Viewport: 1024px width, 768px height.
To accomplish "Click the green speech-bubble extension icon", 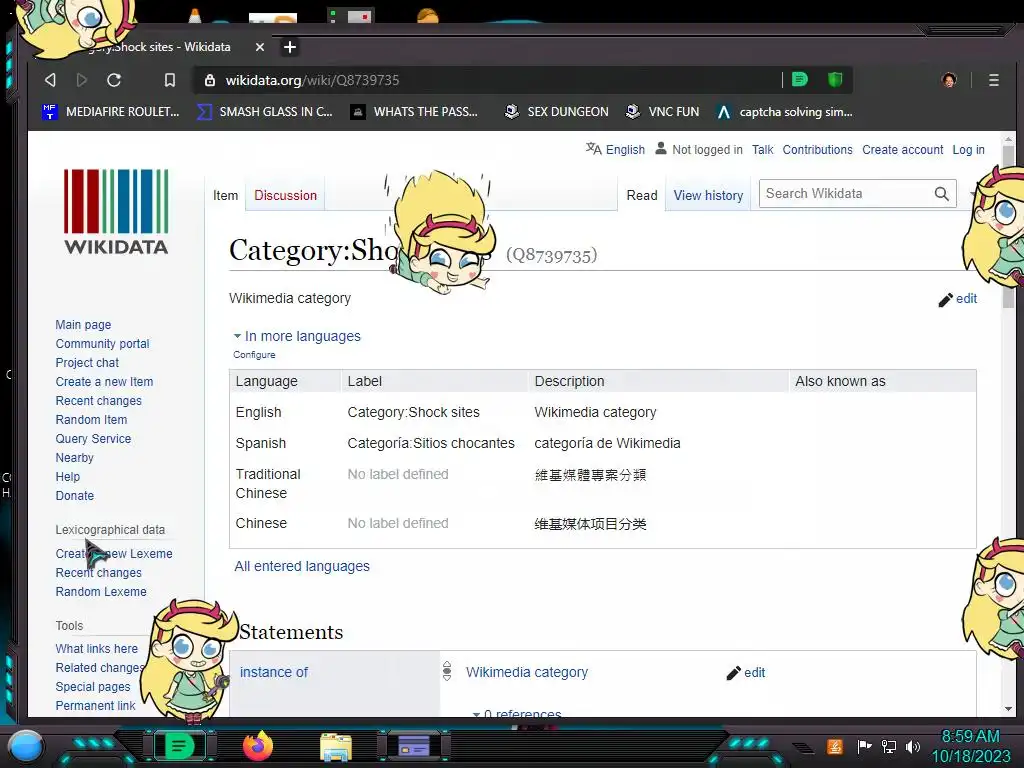I will coord(799,80).
